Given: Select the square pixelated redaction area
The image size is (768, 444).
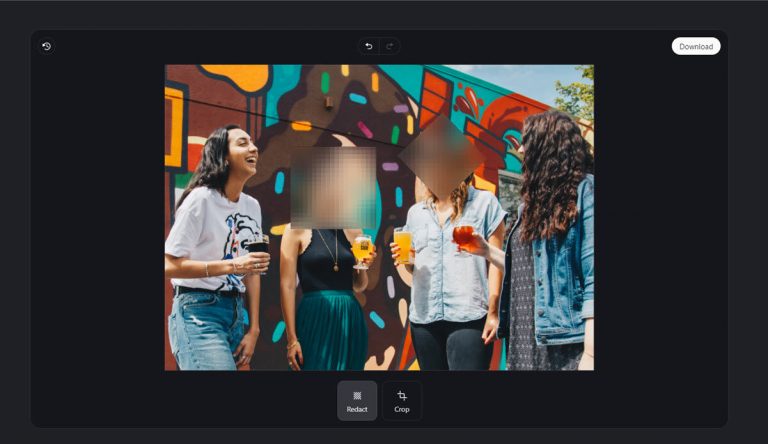Looking at the screenshot, I should (333, 187).
